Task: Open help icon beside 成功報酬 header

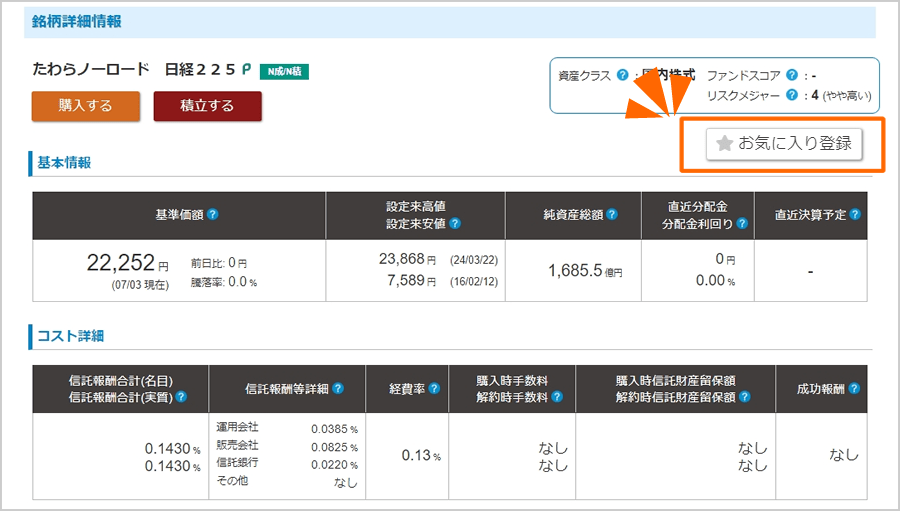Action: point(854,388)
